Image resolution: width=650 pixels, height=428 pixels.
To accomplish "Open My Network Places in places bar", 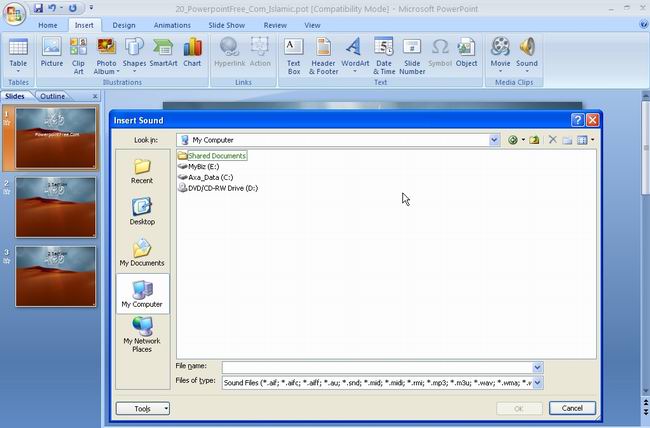I will click(x=142, y=334).
